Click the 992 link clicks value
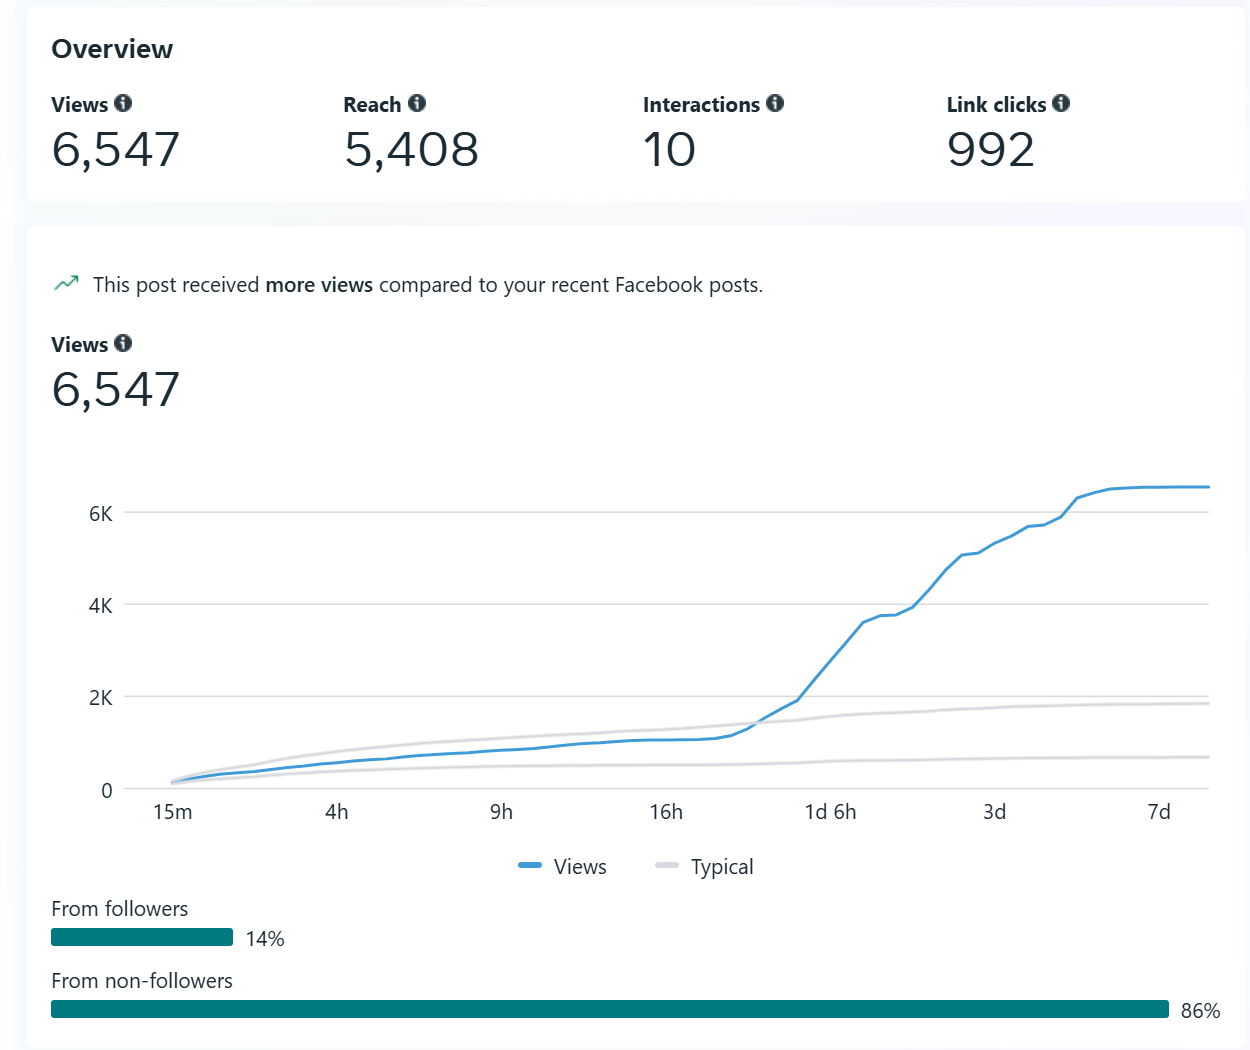 point(990,150)
